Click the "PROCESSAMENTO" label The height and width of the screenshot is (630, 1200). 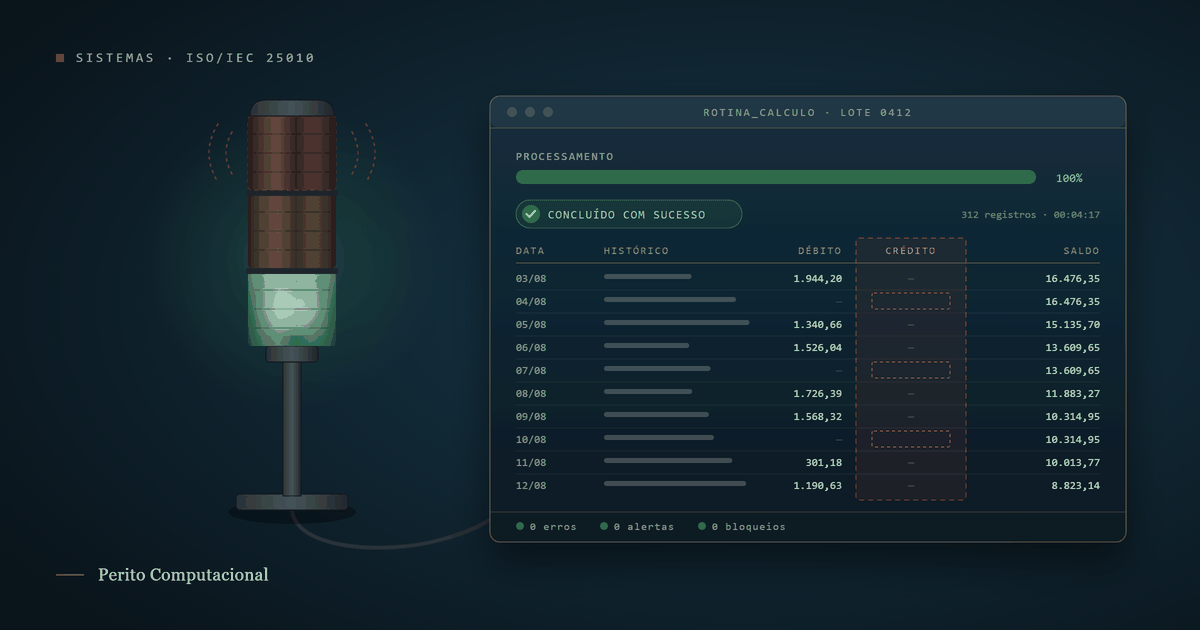click(x=565, y=157)
